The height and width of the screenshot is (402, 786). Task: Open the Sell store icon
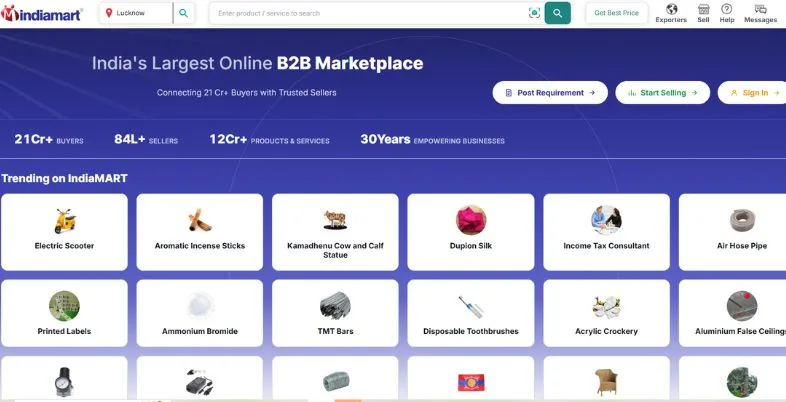[x=703, y=9]
